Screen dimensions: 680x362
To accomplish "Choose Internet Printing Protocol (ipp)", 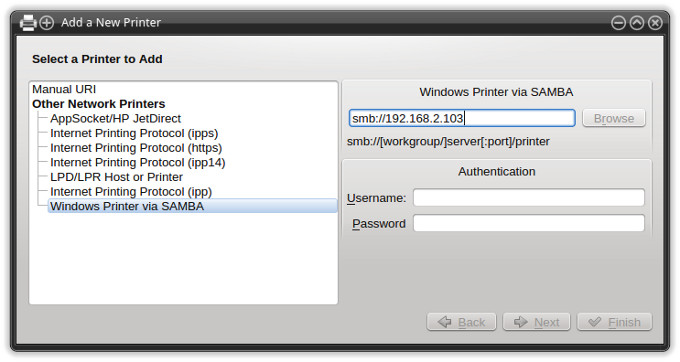I will click(131, 192).
